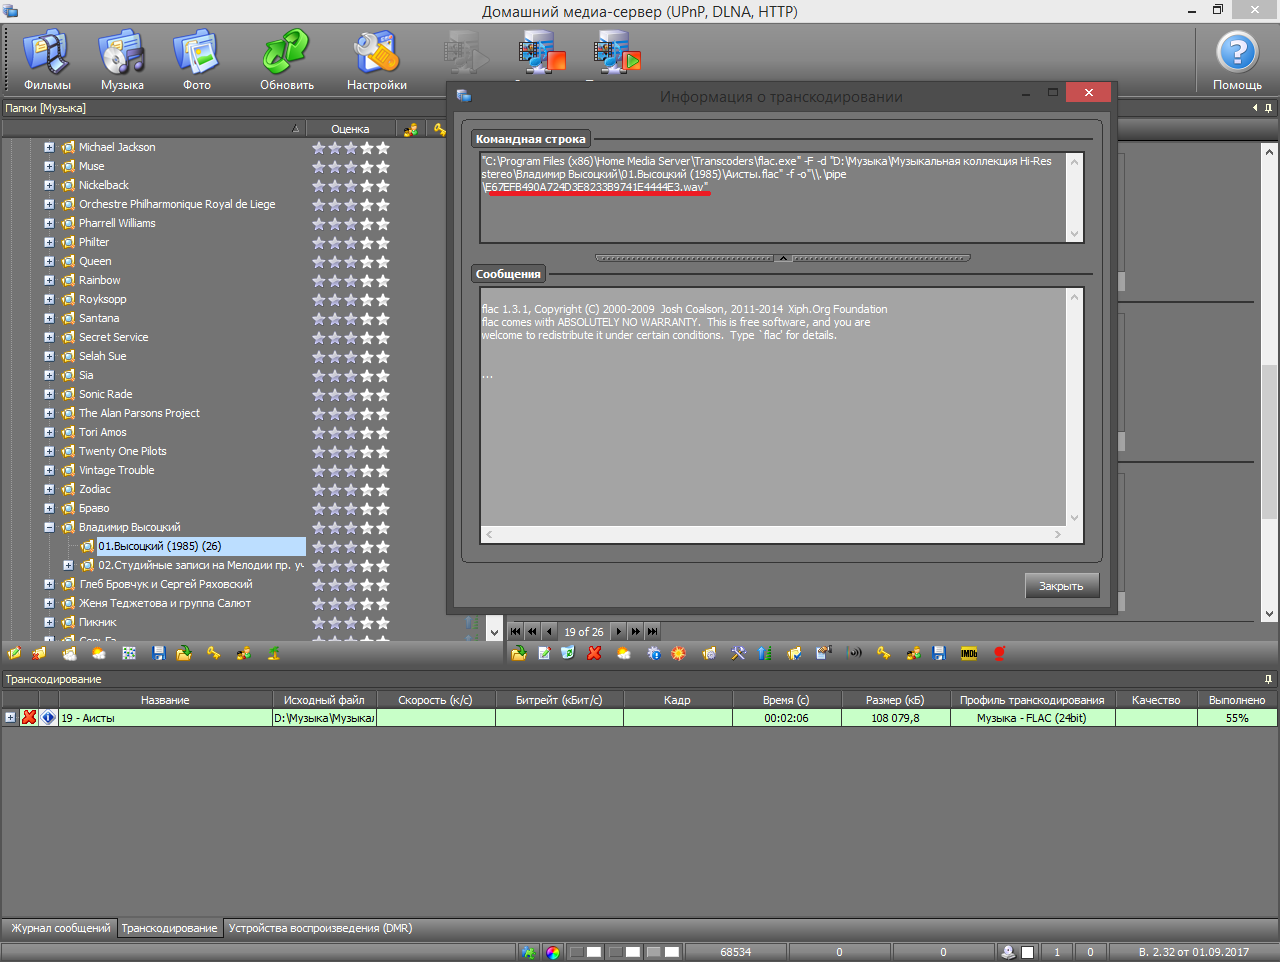This screenshot has width=1280, height=962.
Task: Click the IMDb icon in lower toolbar
Action: pyautogui.click(x=969, y=653)
